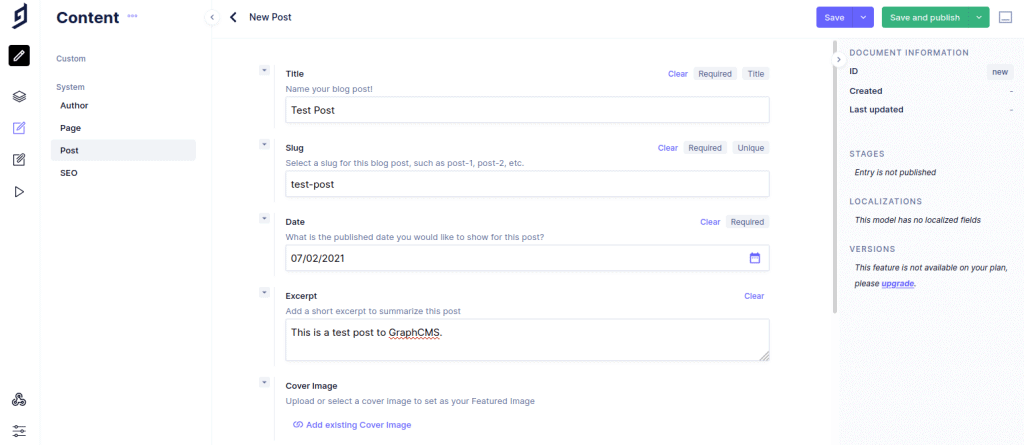
Task: Open the API Playground play icon
Action: [19, 191]
